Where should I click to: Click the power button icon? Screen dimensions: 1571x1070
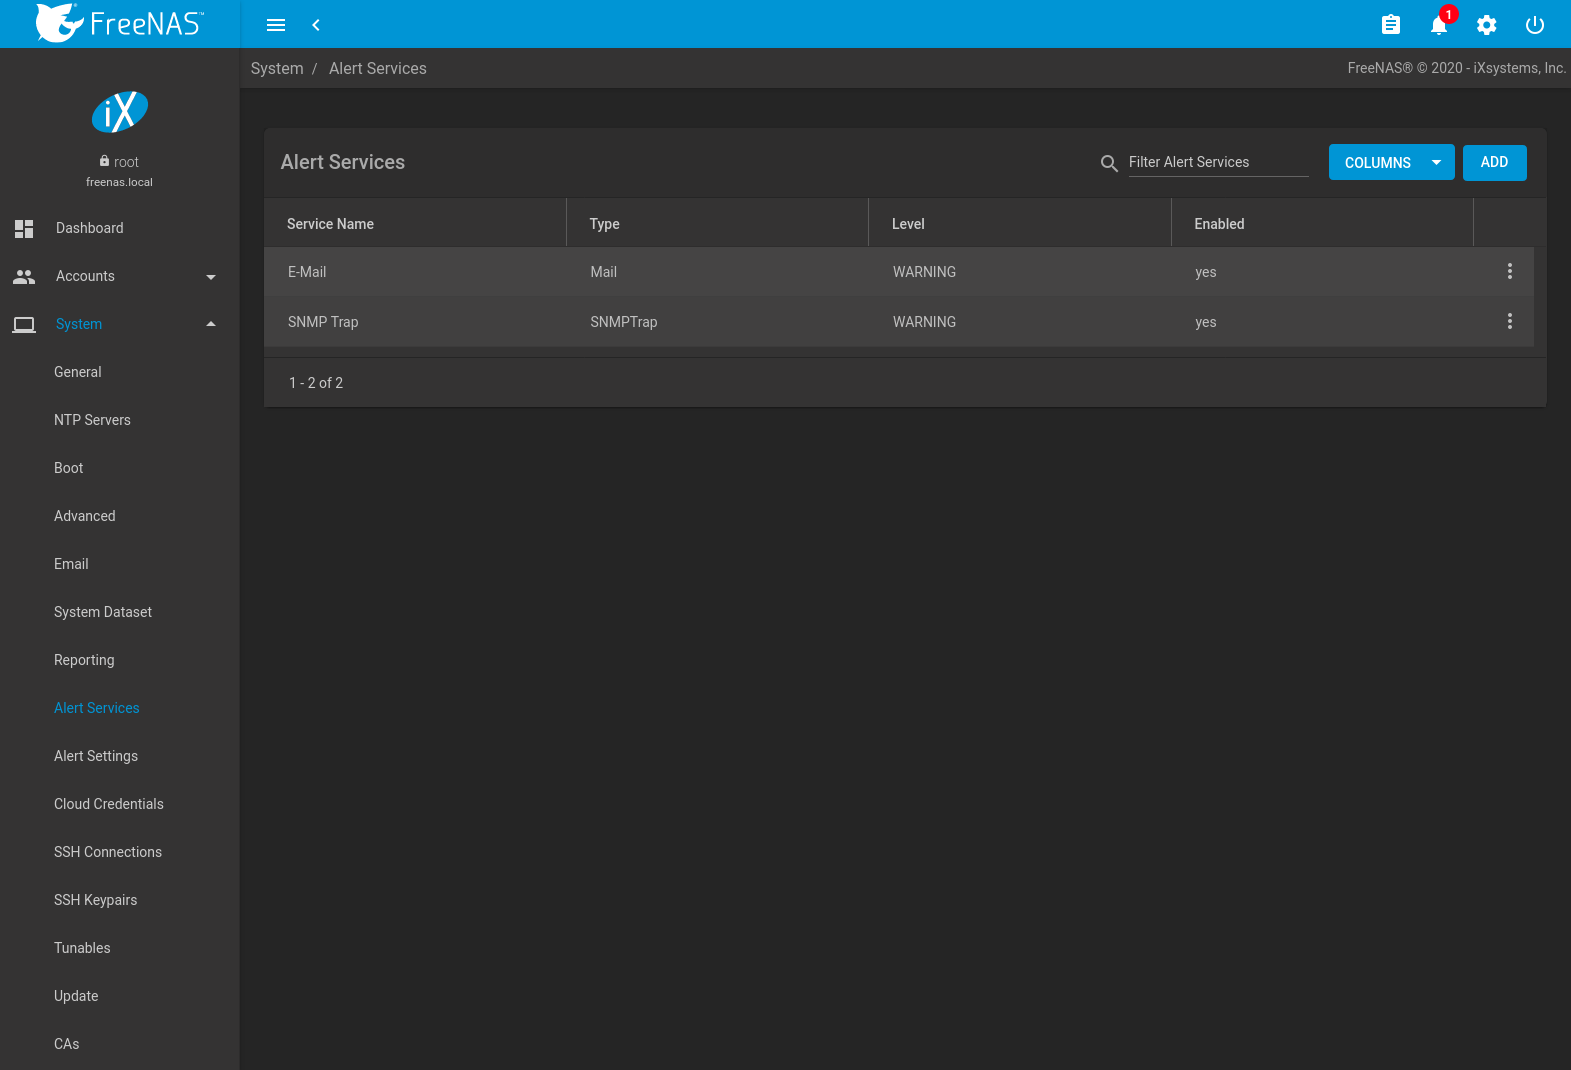[x=1534, y=25]
